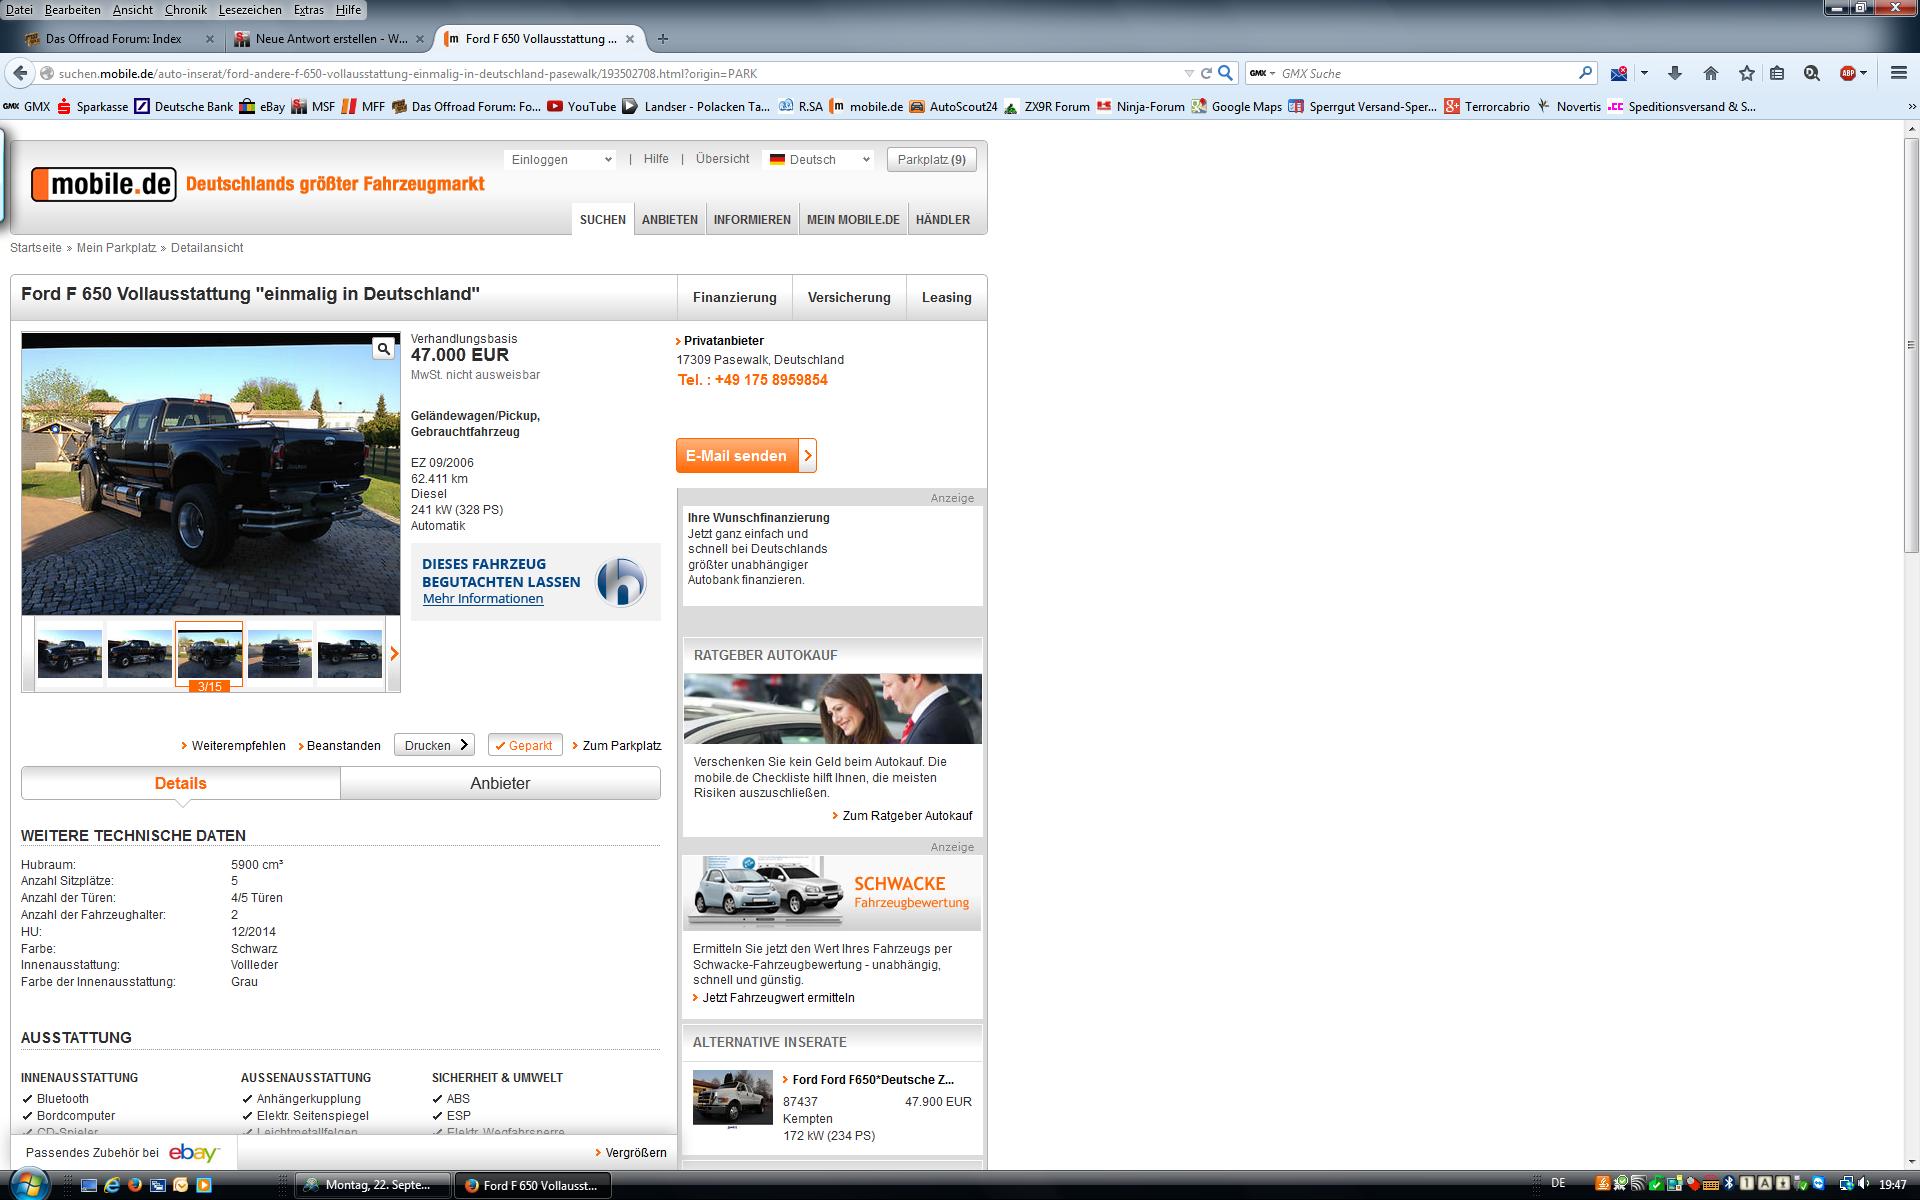Open GMX search engine dropdown arrow
Screen dimensions: 1920x1200
click(1272, 74)
